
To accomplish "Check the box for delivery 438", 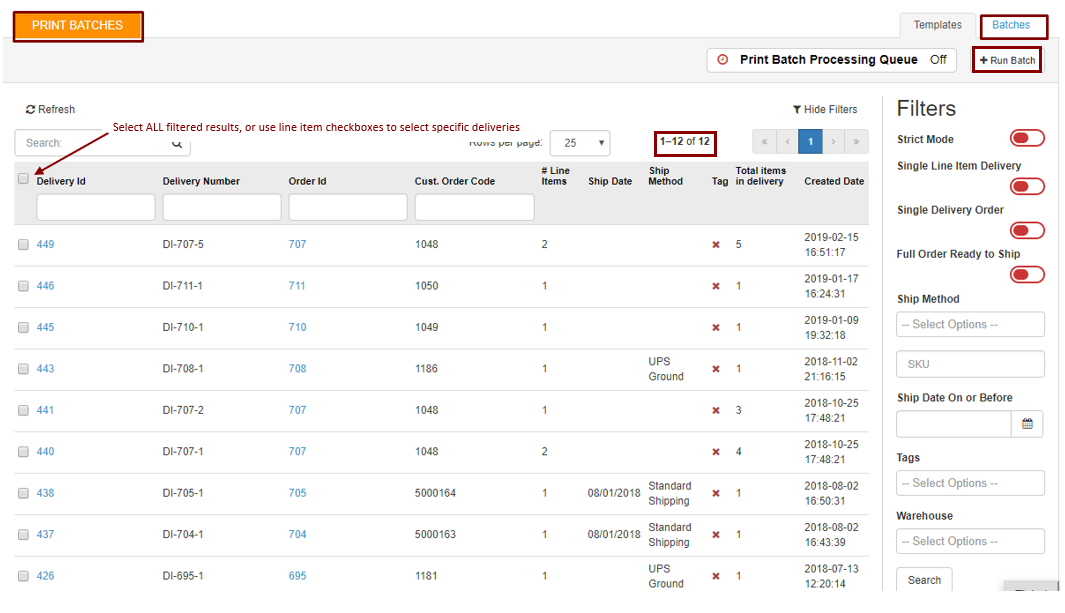I will pos(23,493).
